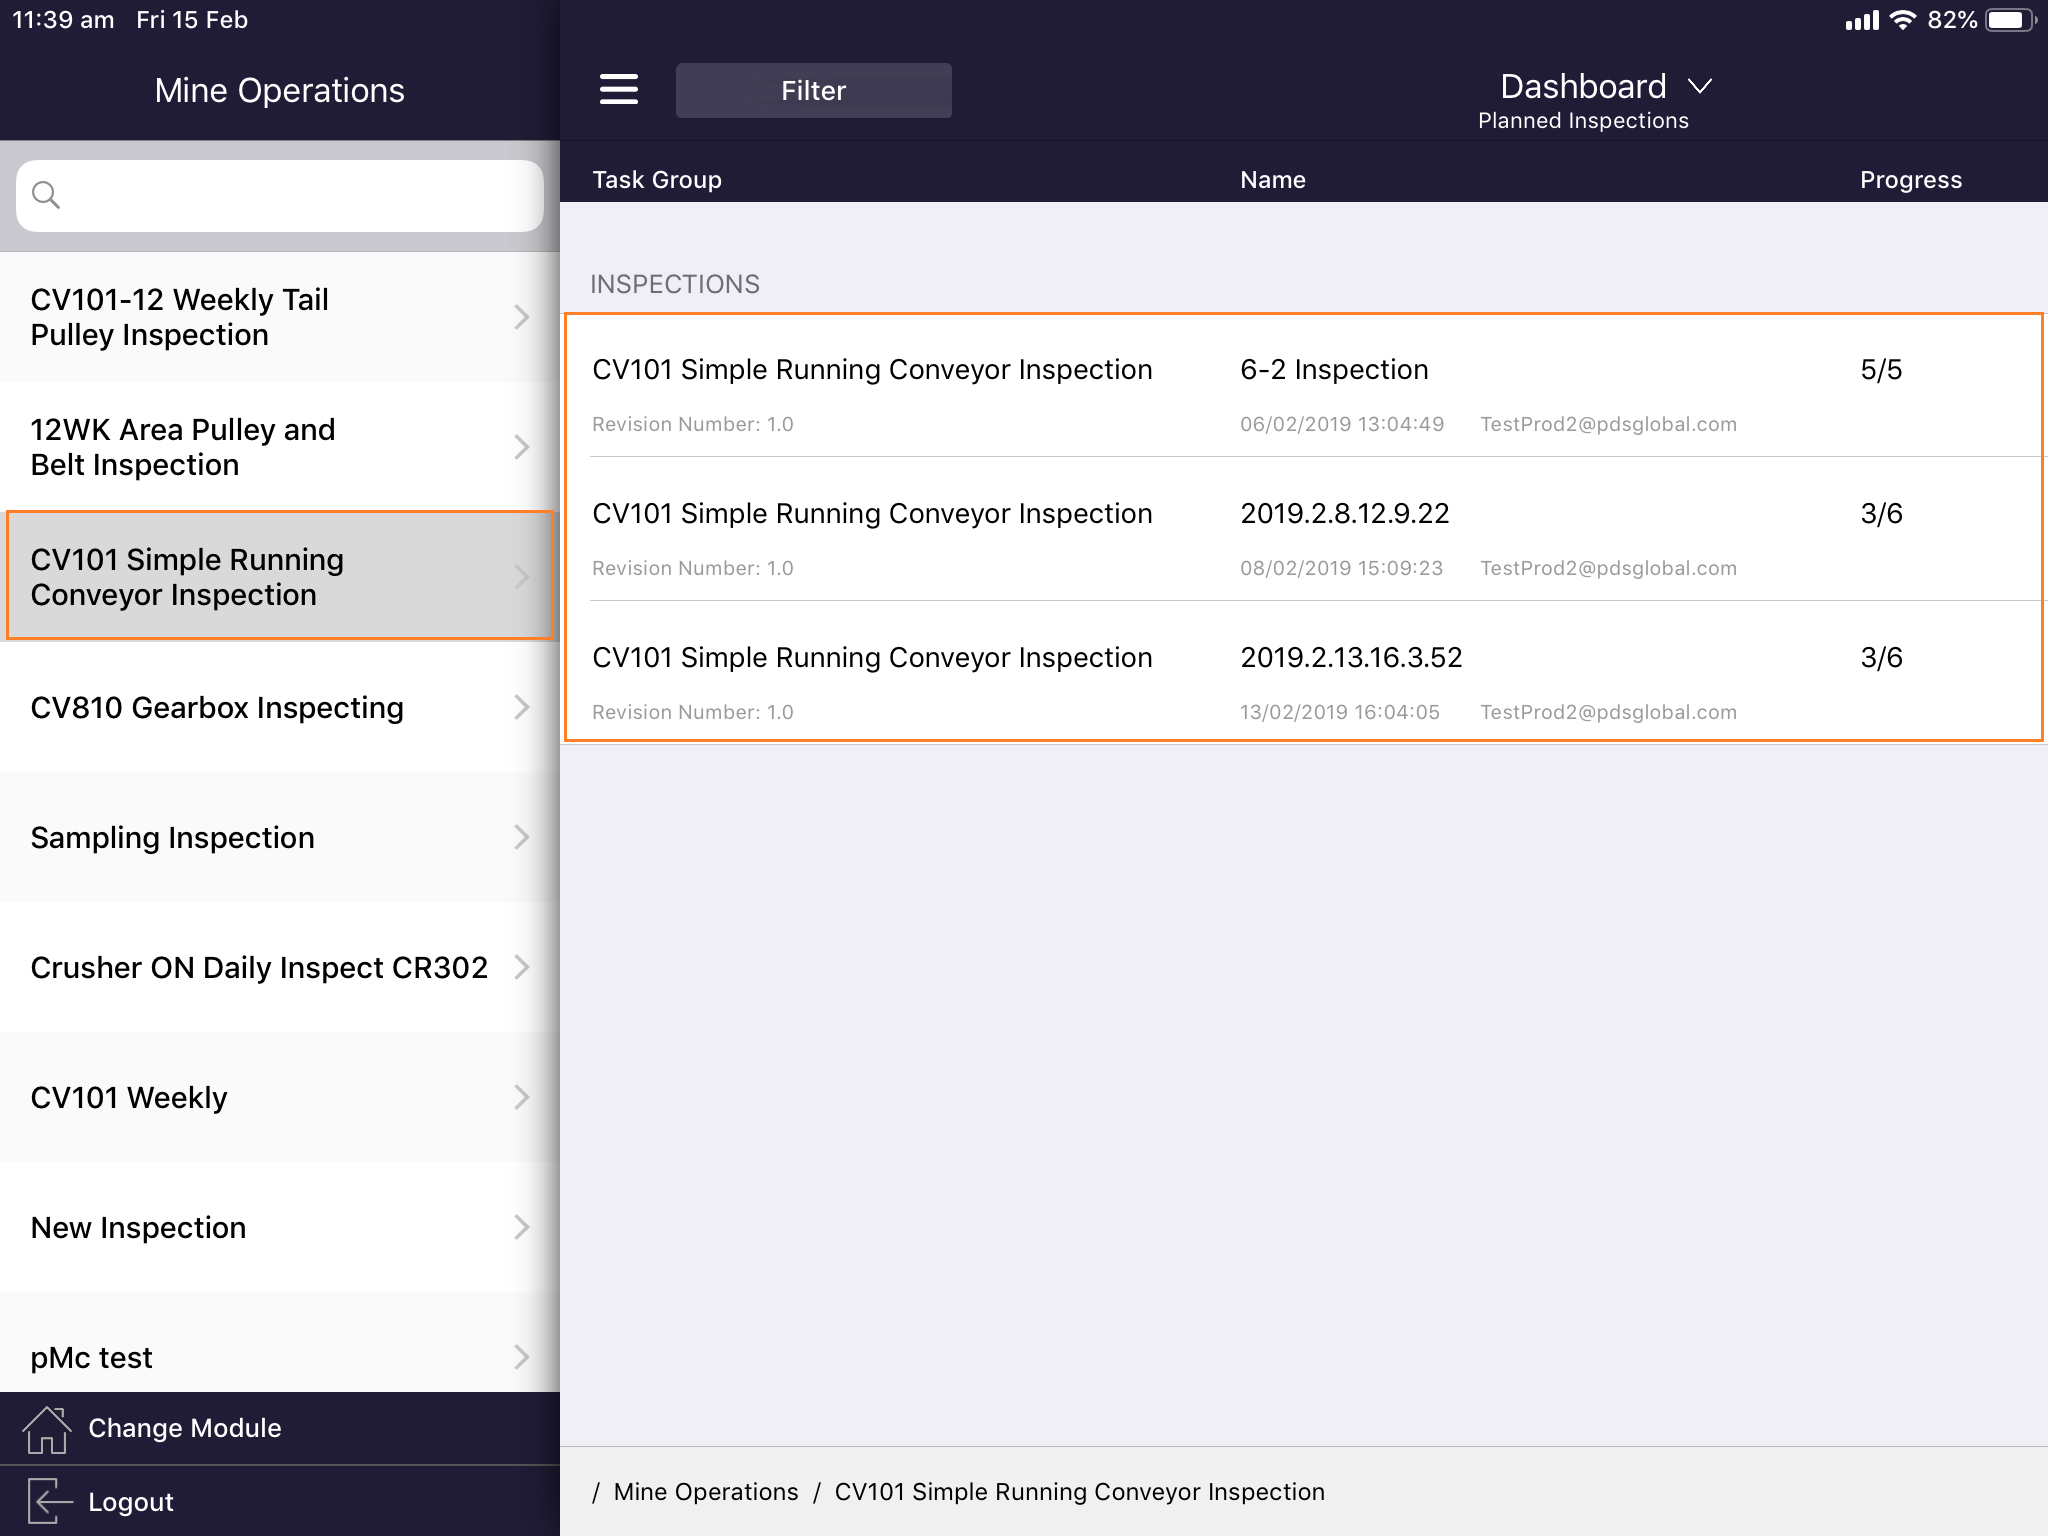Screen dimensions: 2048x1536
Task: Tap the cellular signal bars
Action: 1862,20
